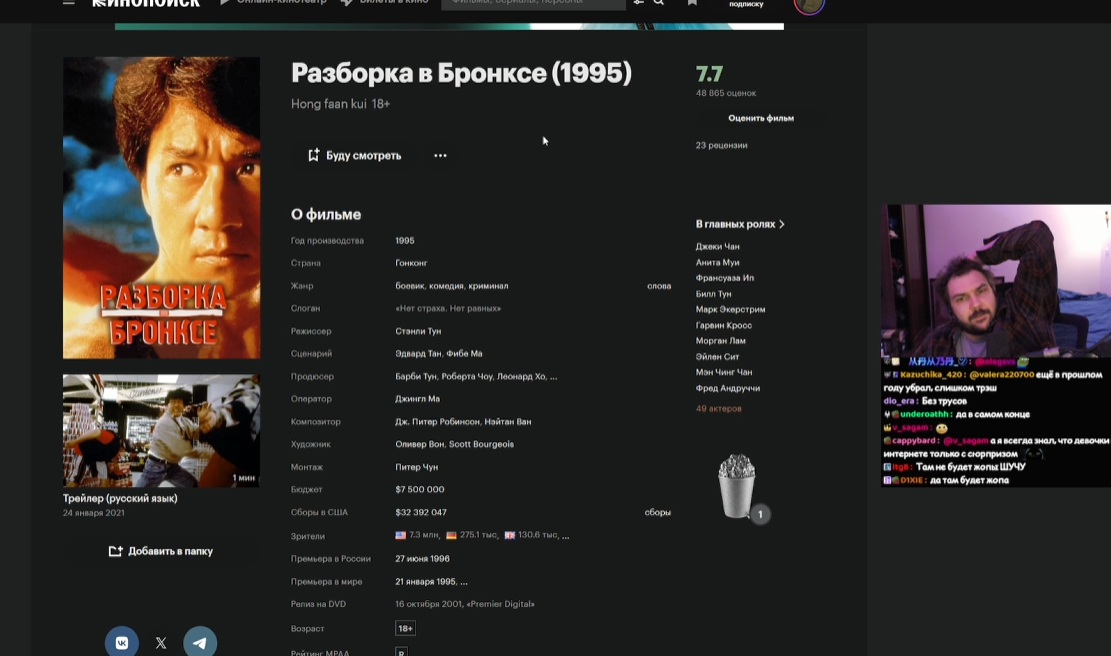Click the streamer webcam overlay
The width and height of the screenshot is (1111, 656).
click(996, 281)
